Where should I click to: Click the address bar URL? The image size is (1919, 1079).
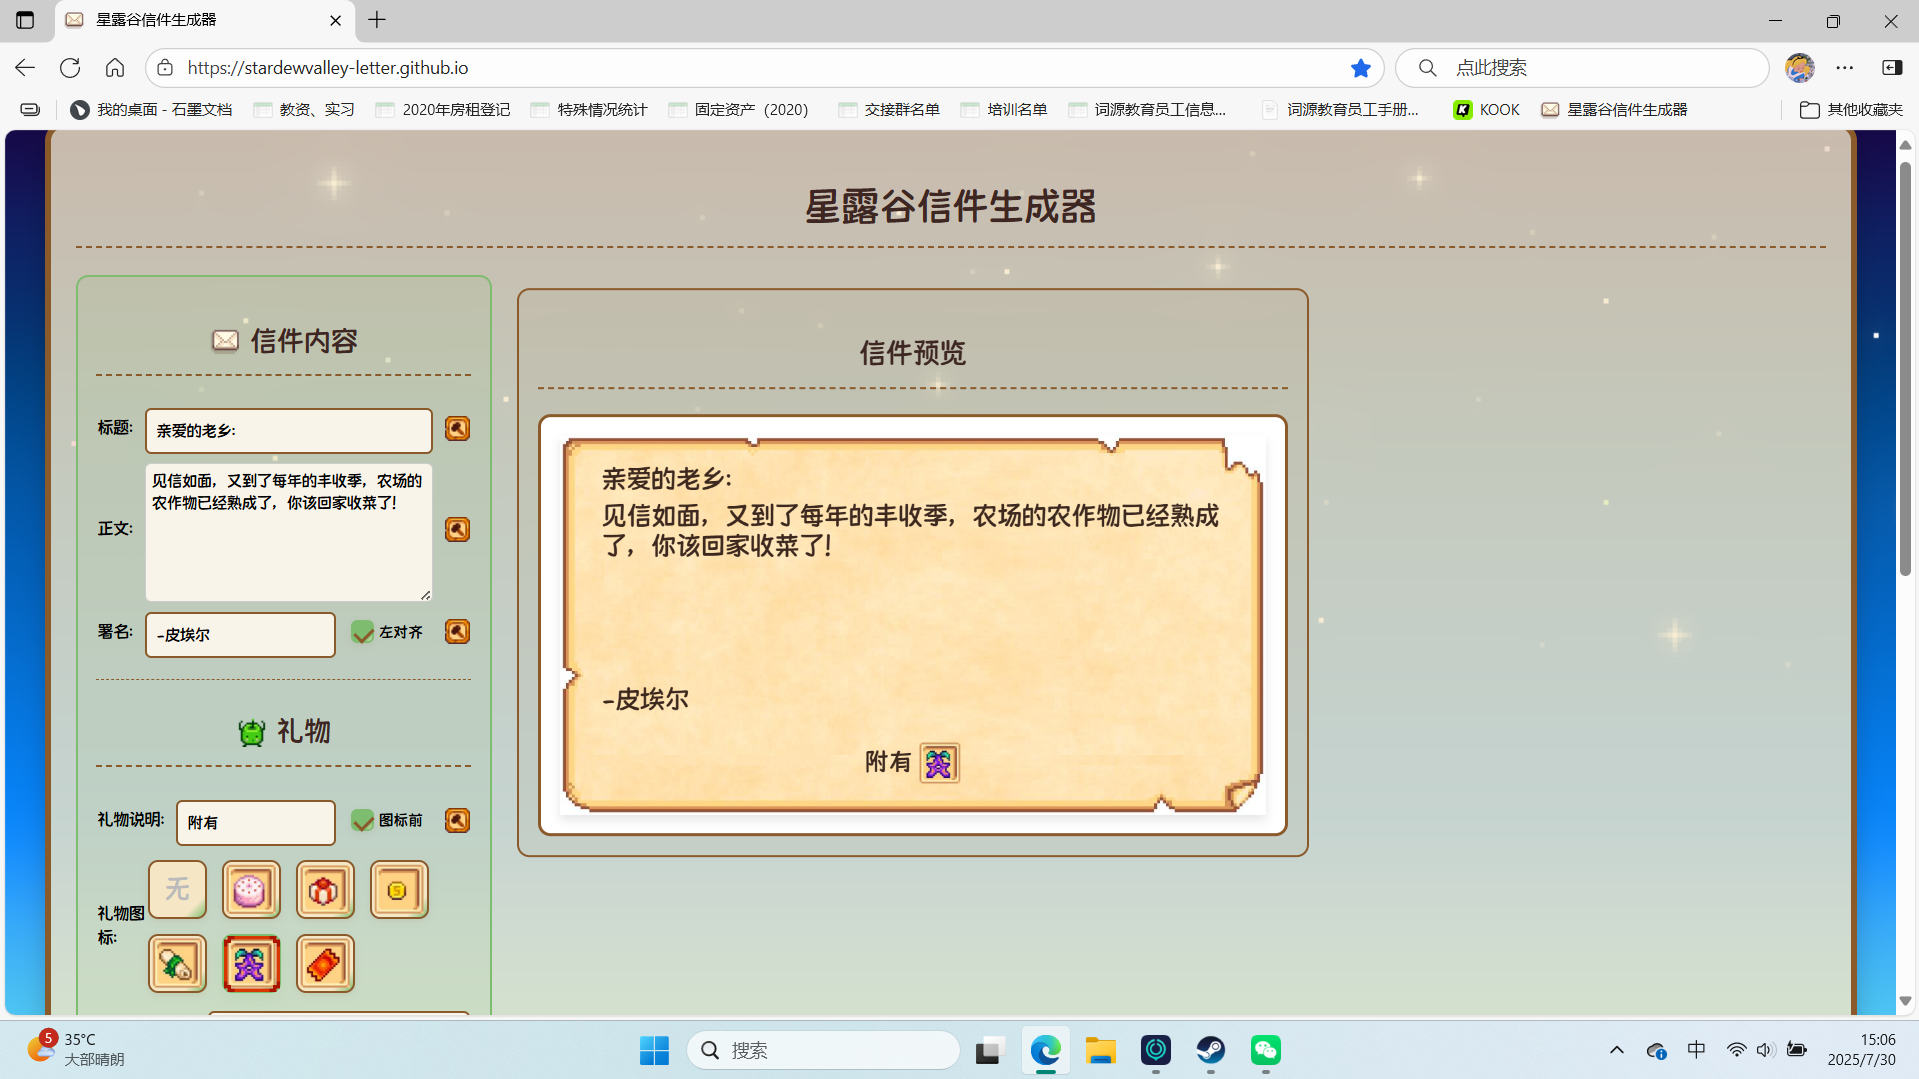click(328, 68)
